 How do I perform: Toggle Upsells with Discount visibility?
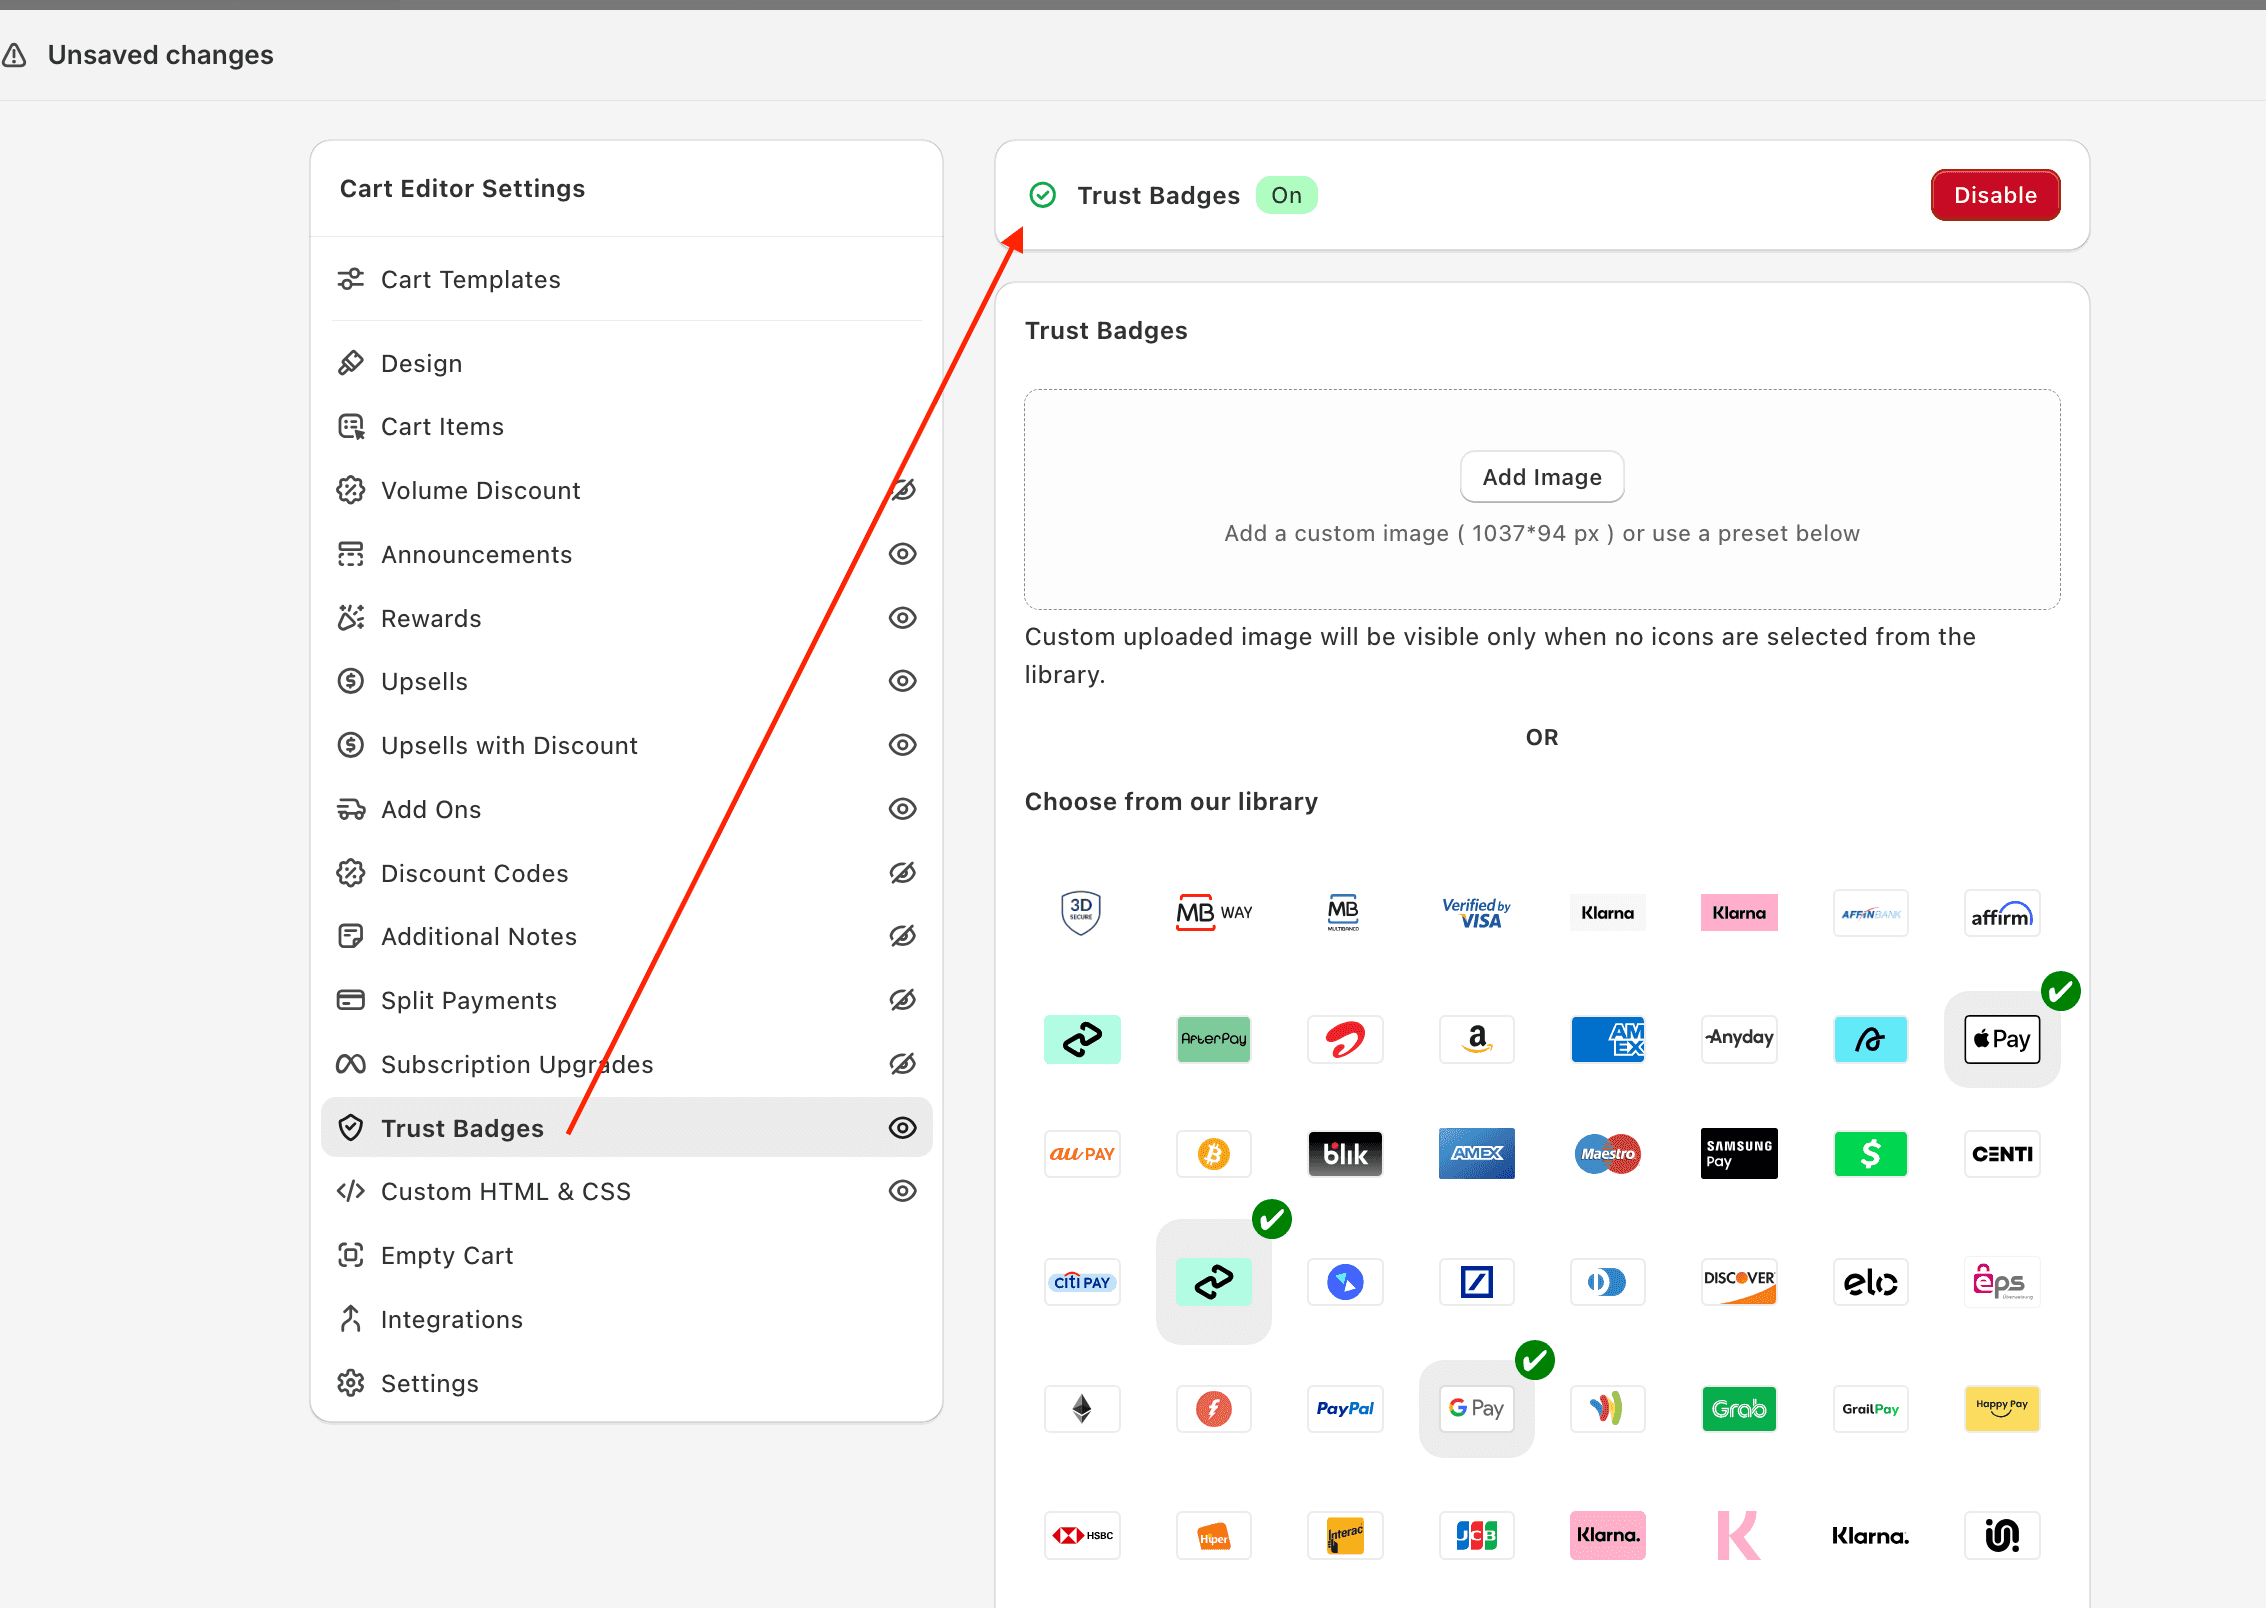coord(903,745)
